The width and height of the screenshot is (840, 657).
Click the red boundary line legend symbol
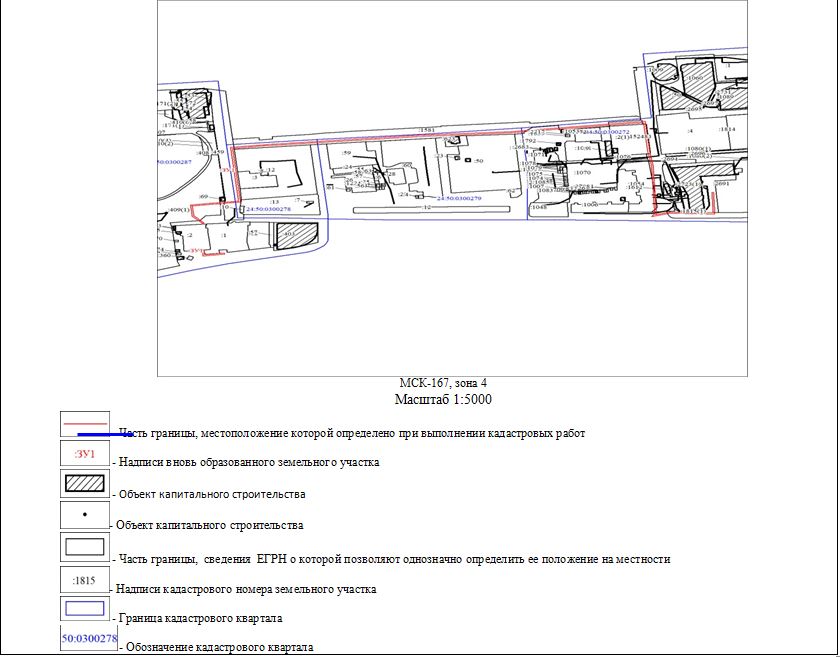[85, 424]
